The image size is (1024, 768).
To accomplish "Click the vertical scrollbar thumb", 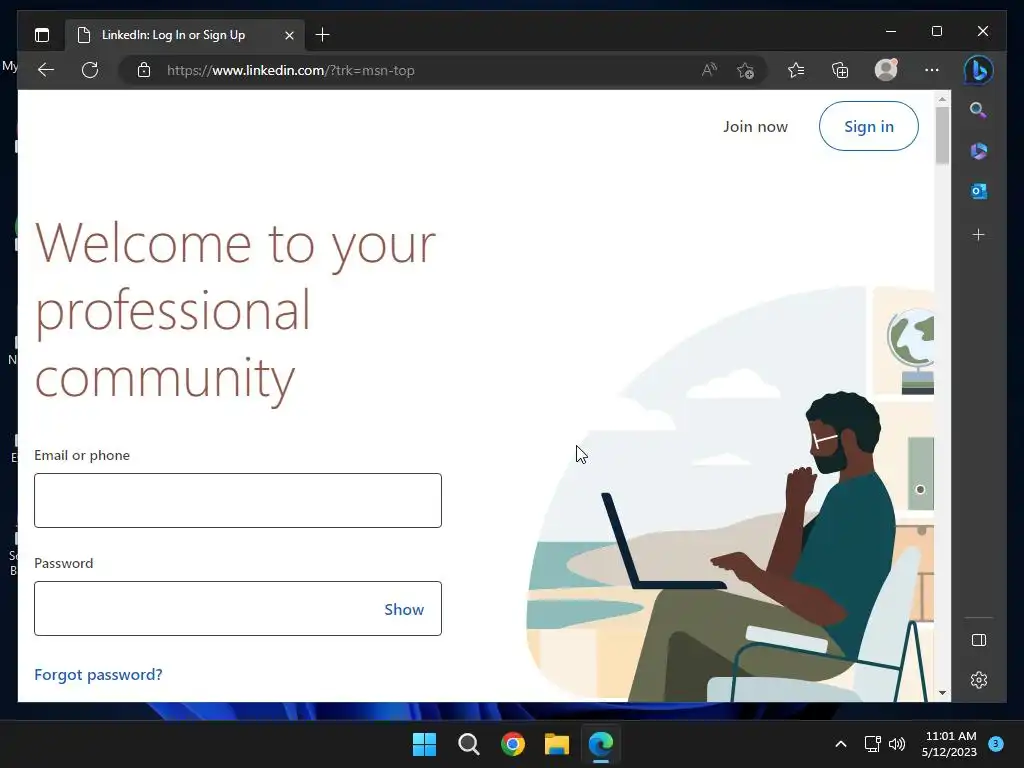I will pyautogui.click(x=942, y=135).
